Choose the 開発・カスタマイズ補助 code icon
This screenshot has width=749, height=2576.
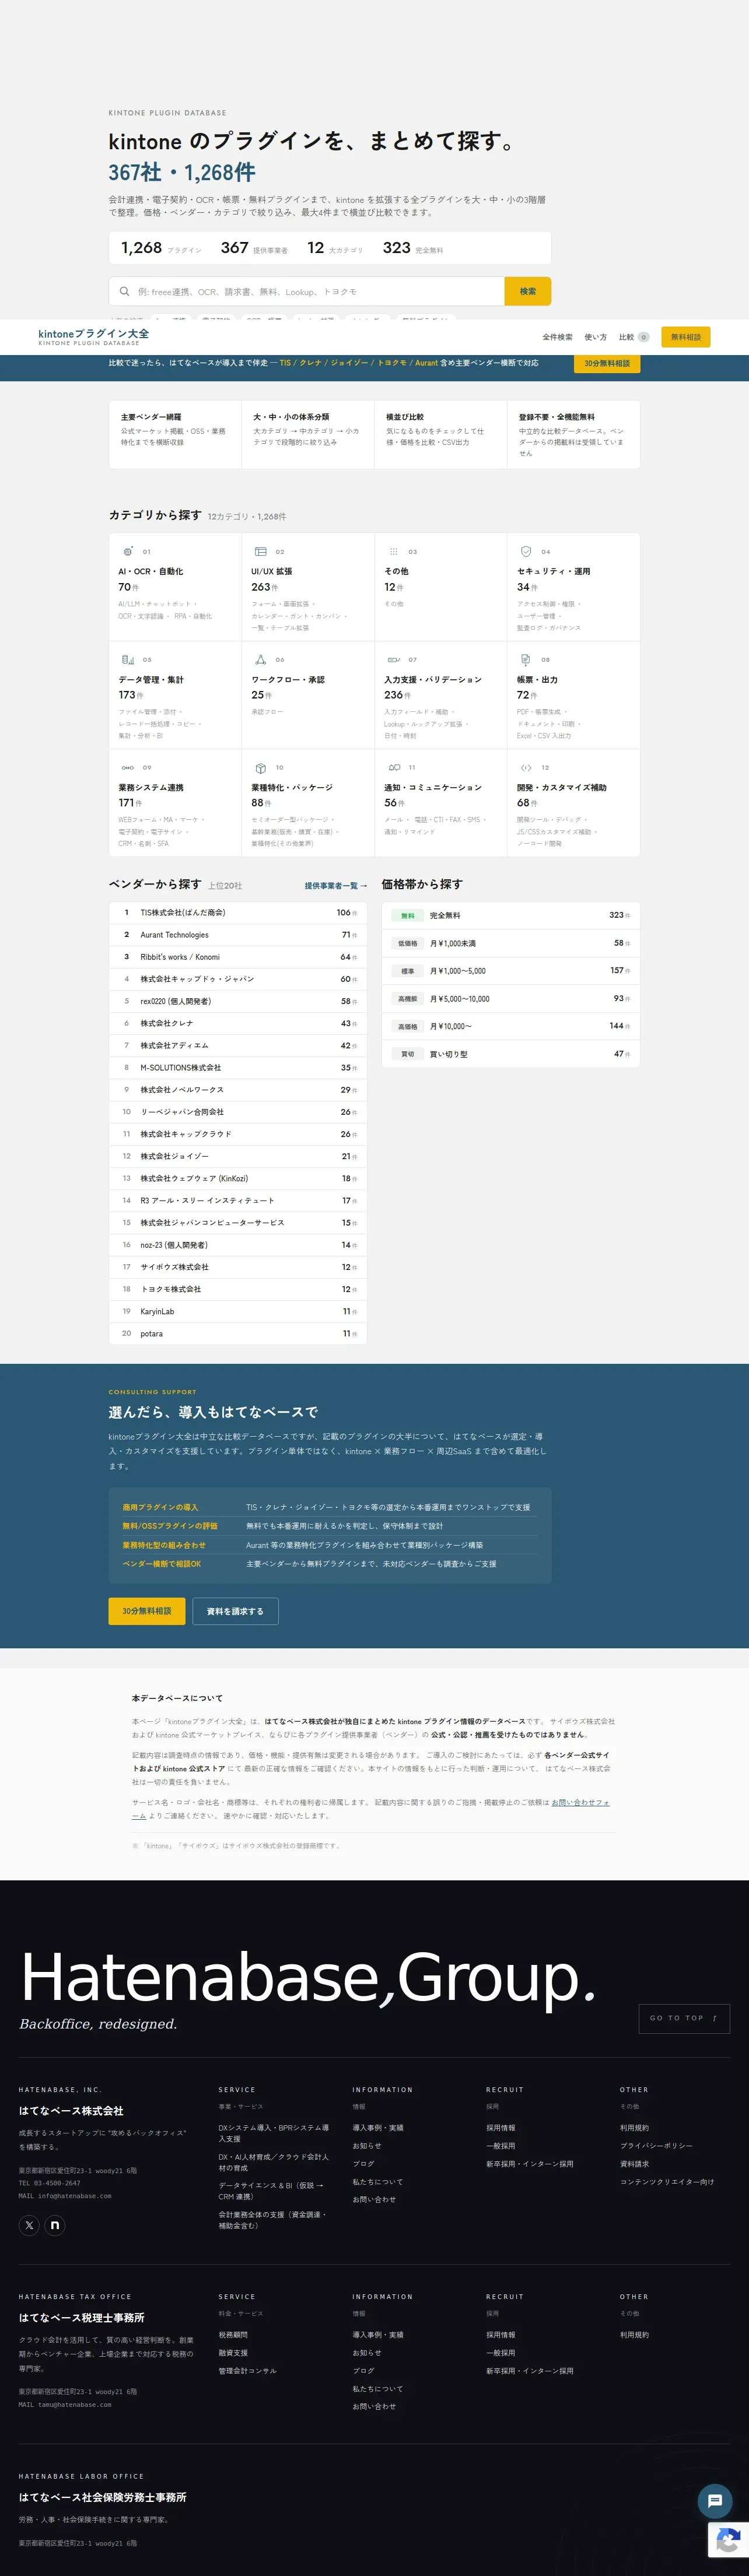pos(526,767)
